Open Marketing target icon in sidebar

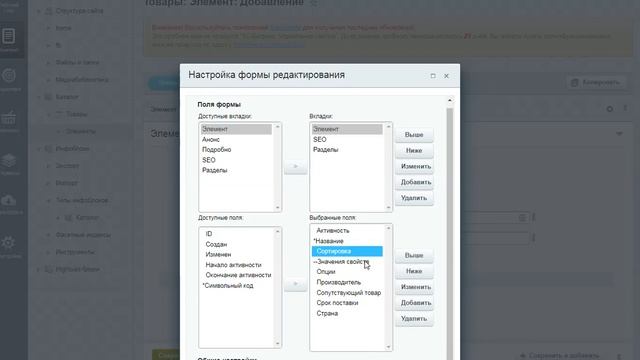[9, 78]
